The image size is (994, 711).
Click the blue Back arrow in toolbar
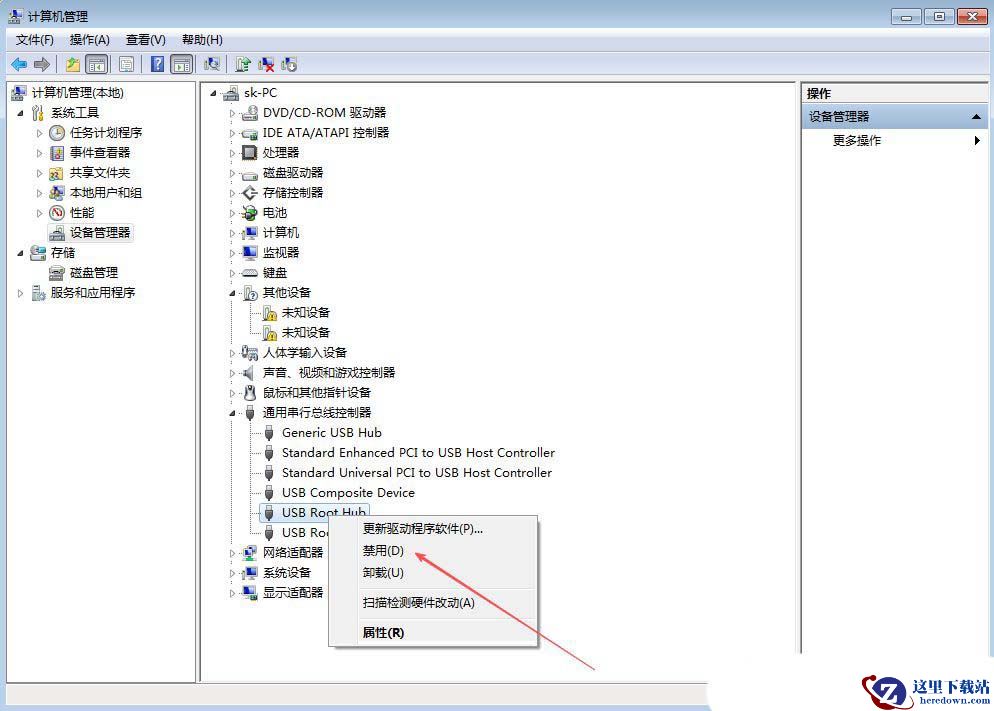(18, 65)
